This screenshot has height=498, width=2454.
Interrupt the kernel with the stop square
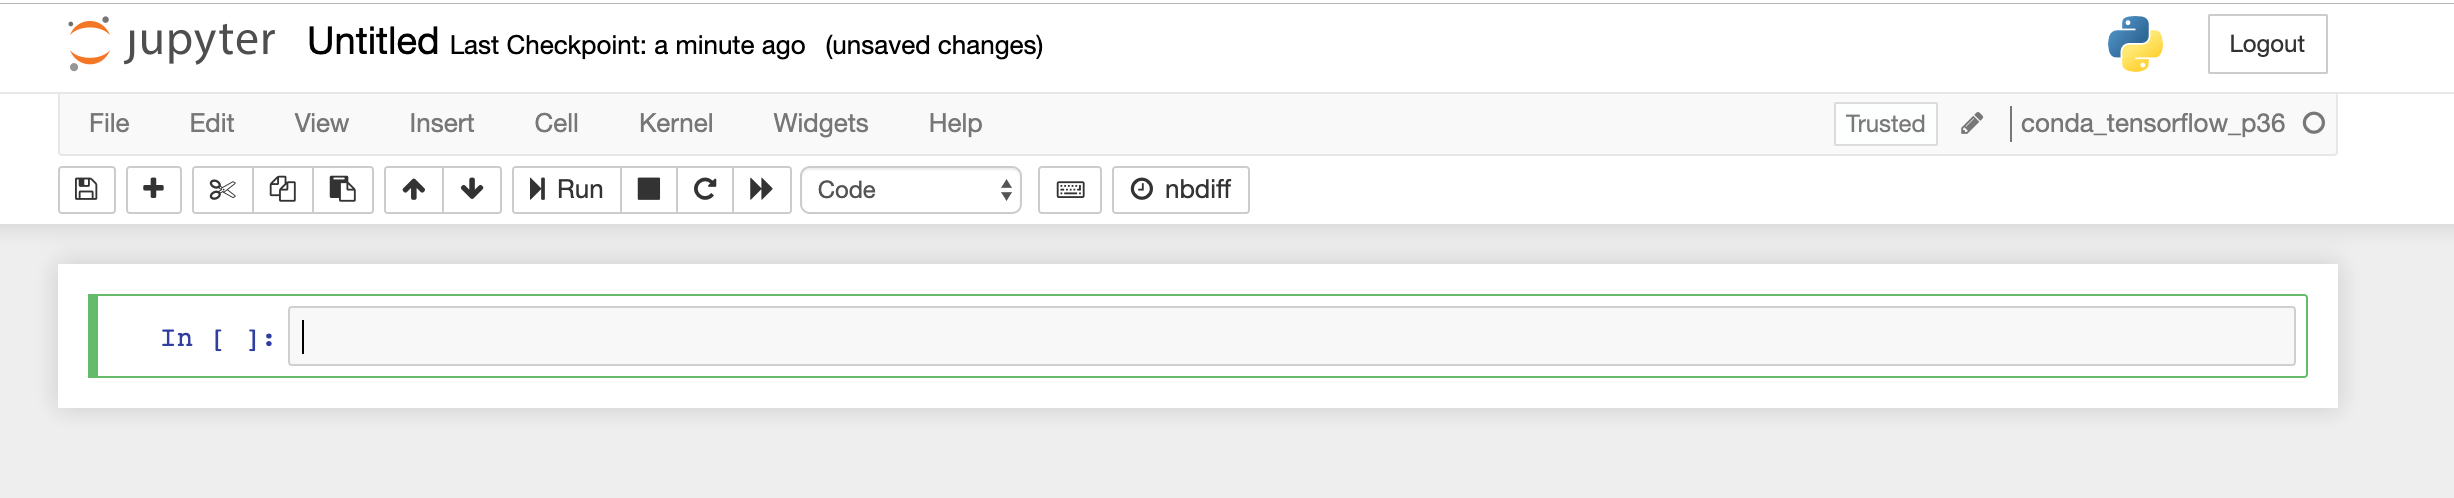point(649,190)
